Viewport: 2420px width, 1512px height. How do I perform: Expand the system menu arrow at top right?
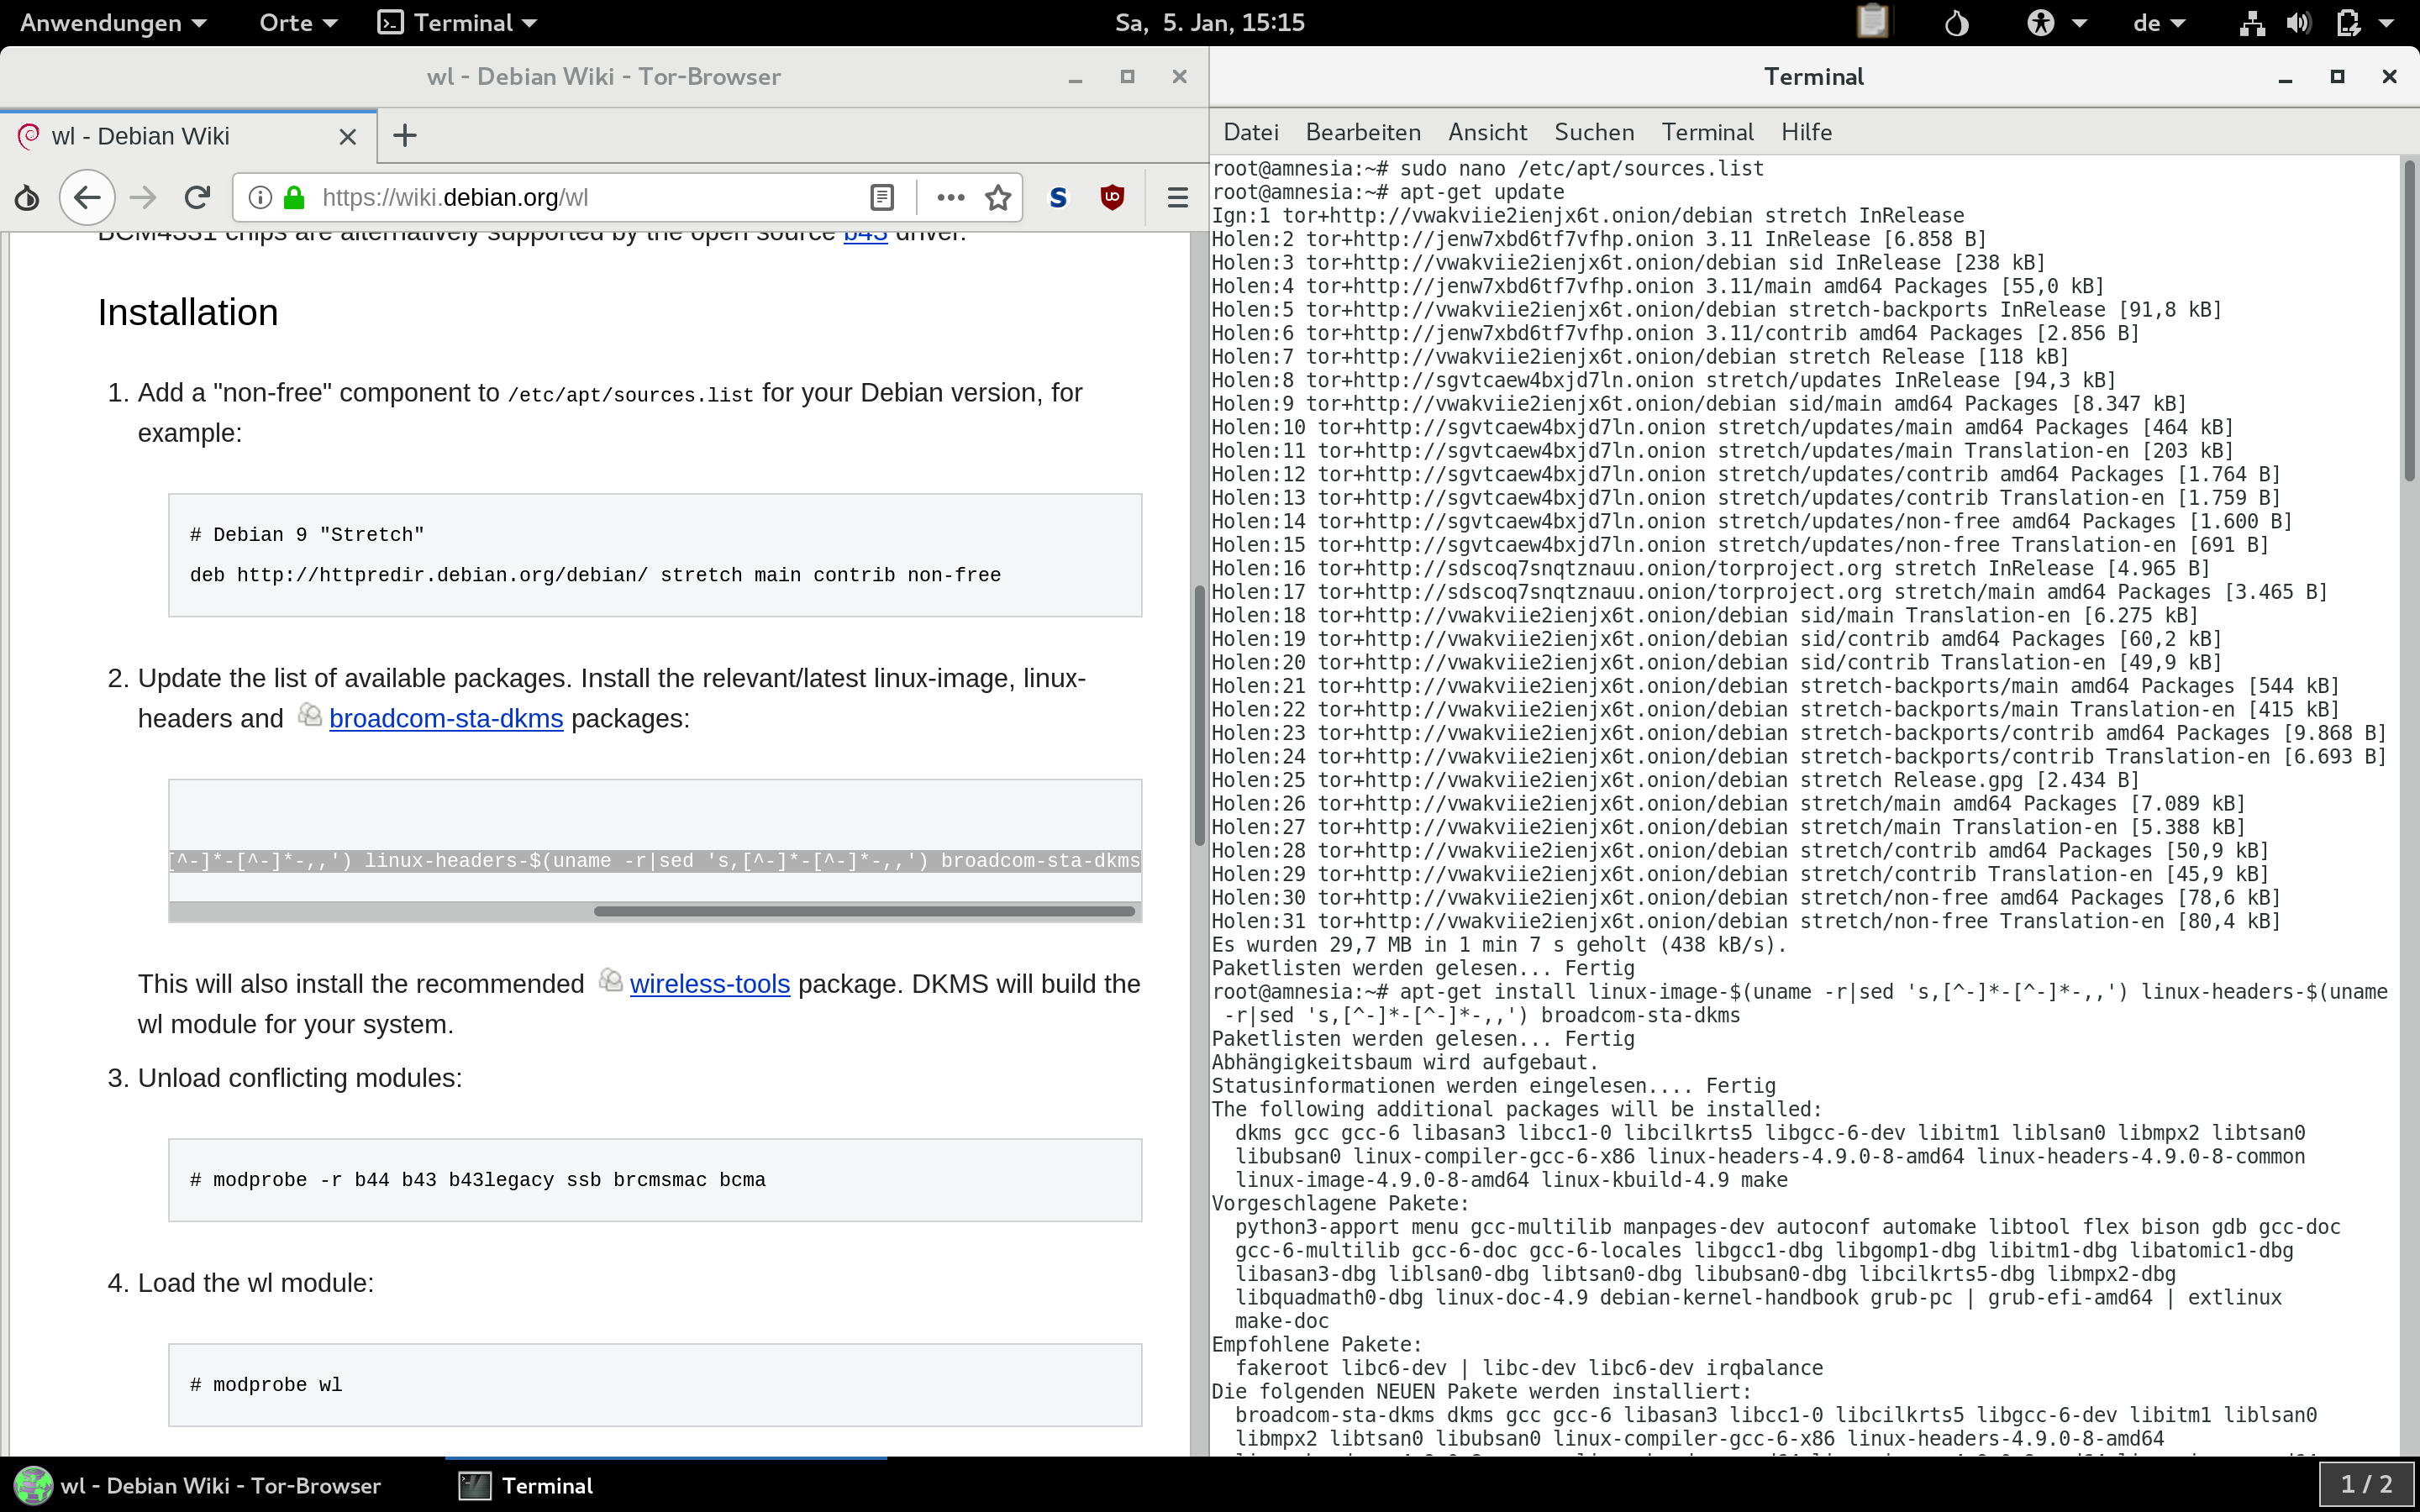[x=2386, y=23]
